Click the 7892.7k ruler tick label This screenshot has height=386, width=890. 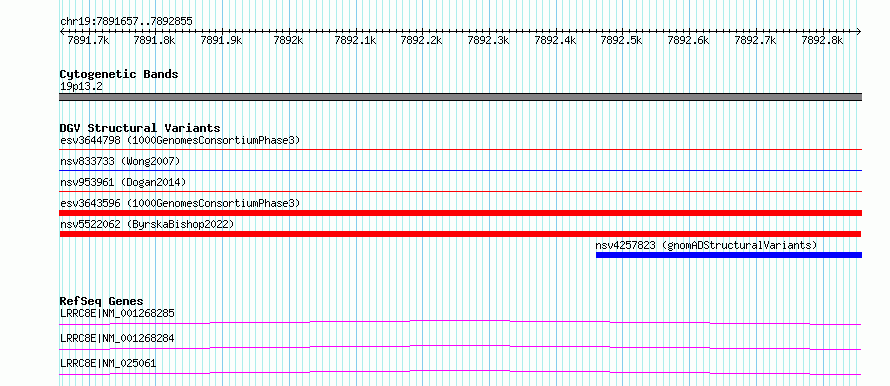click(x=755, y=40)
